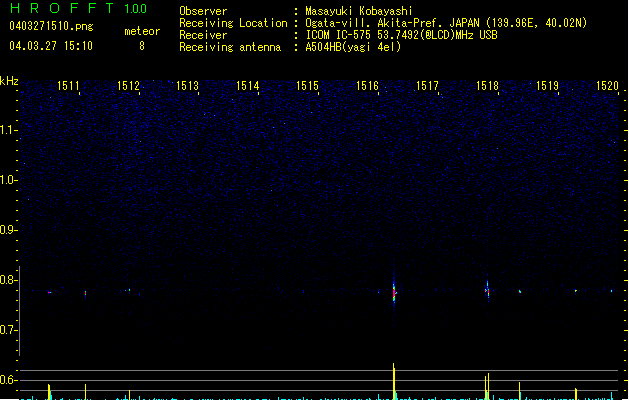The width and height of the screenshot is (629, 400).
Task: Click the Observer name Masayuki Kobayashi
Action: click(358, 11)
